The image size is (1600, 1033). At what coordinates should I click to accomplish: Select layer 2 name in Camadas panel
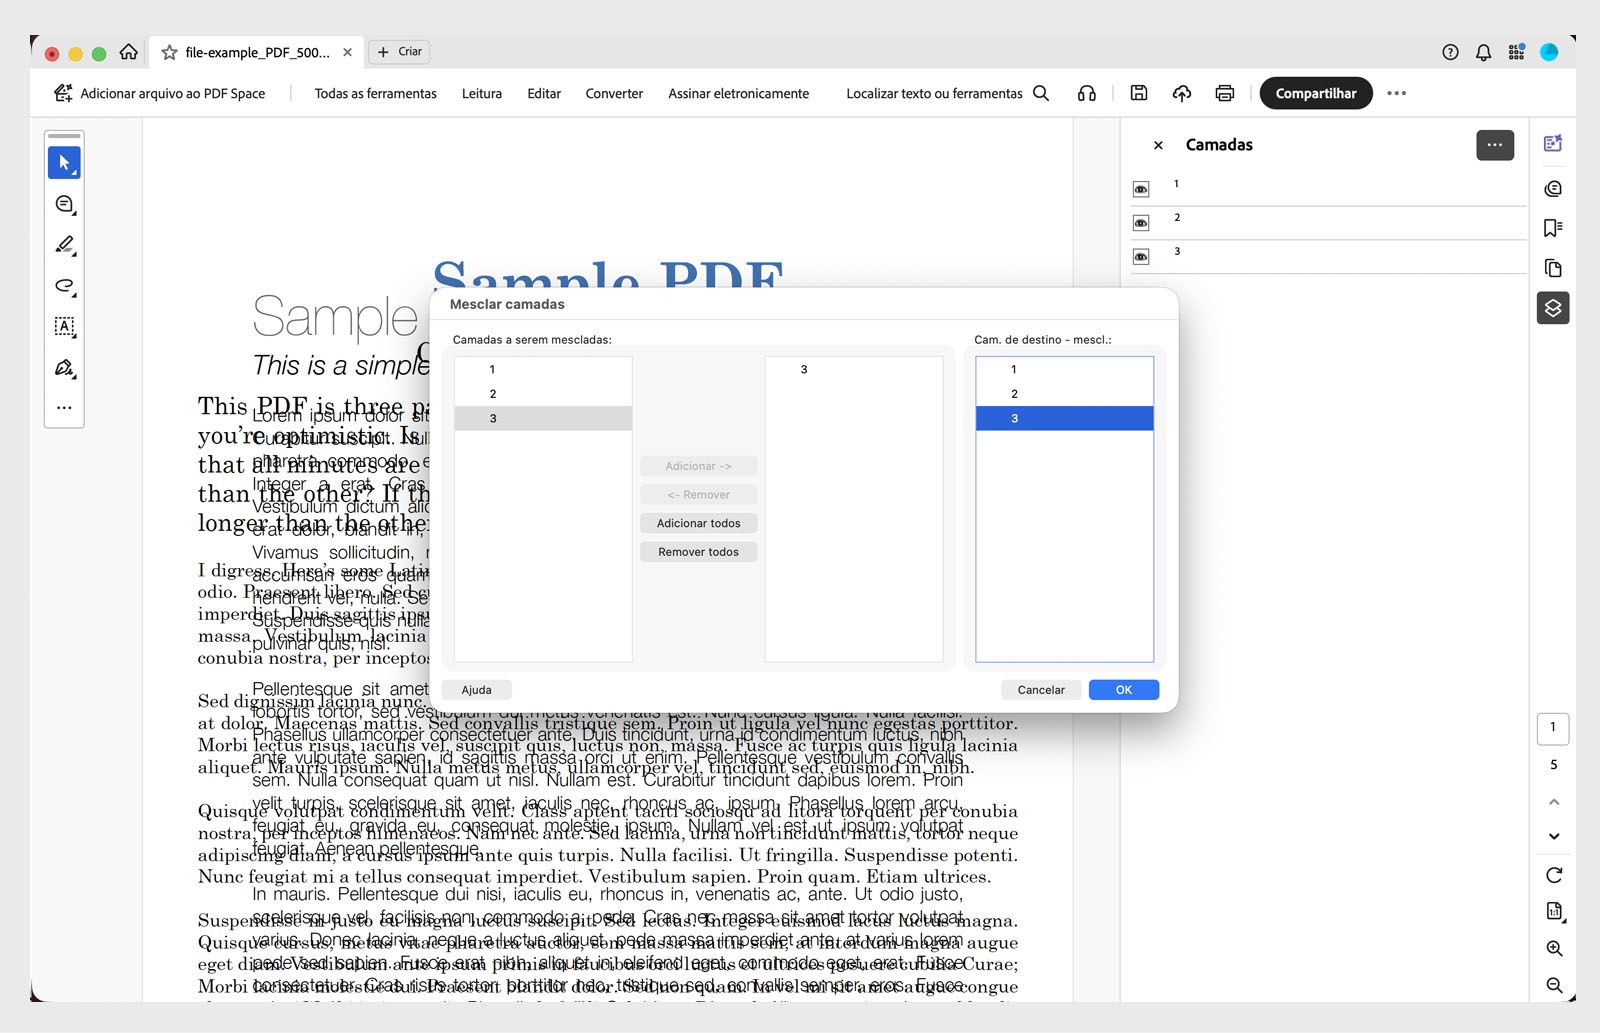(1177, 218)
